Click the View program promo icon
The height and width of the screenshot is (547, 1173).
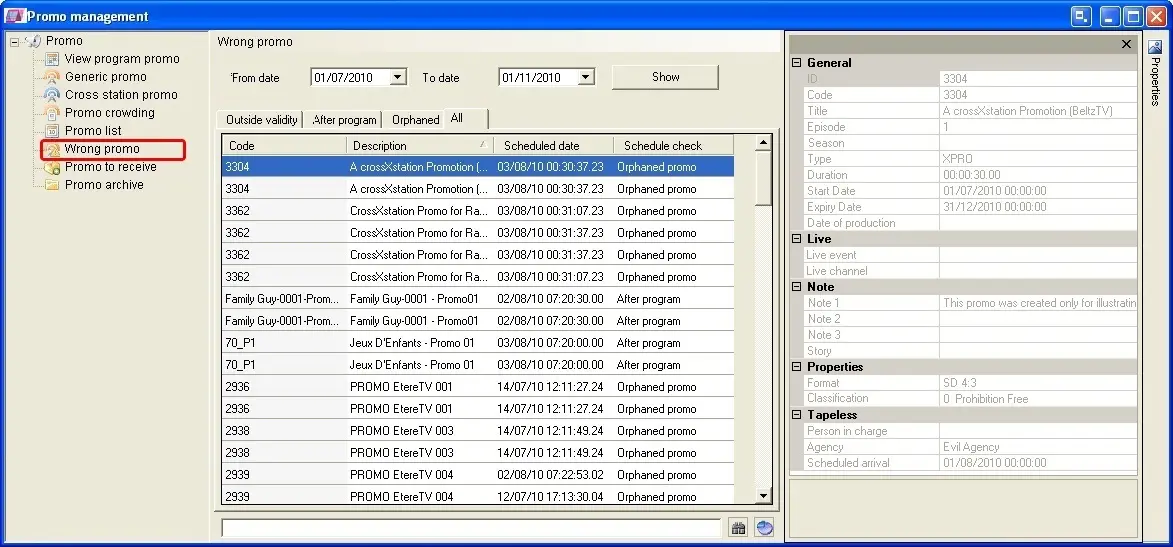click(x=52, y=59)
